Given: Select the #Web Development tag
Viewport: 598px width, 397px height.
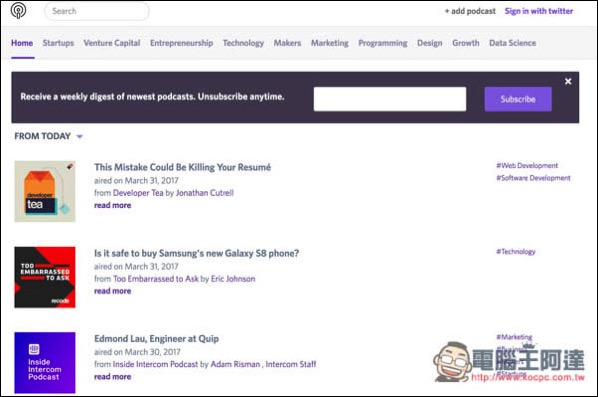Looking at the screenshot, I should tap(527, 166).
